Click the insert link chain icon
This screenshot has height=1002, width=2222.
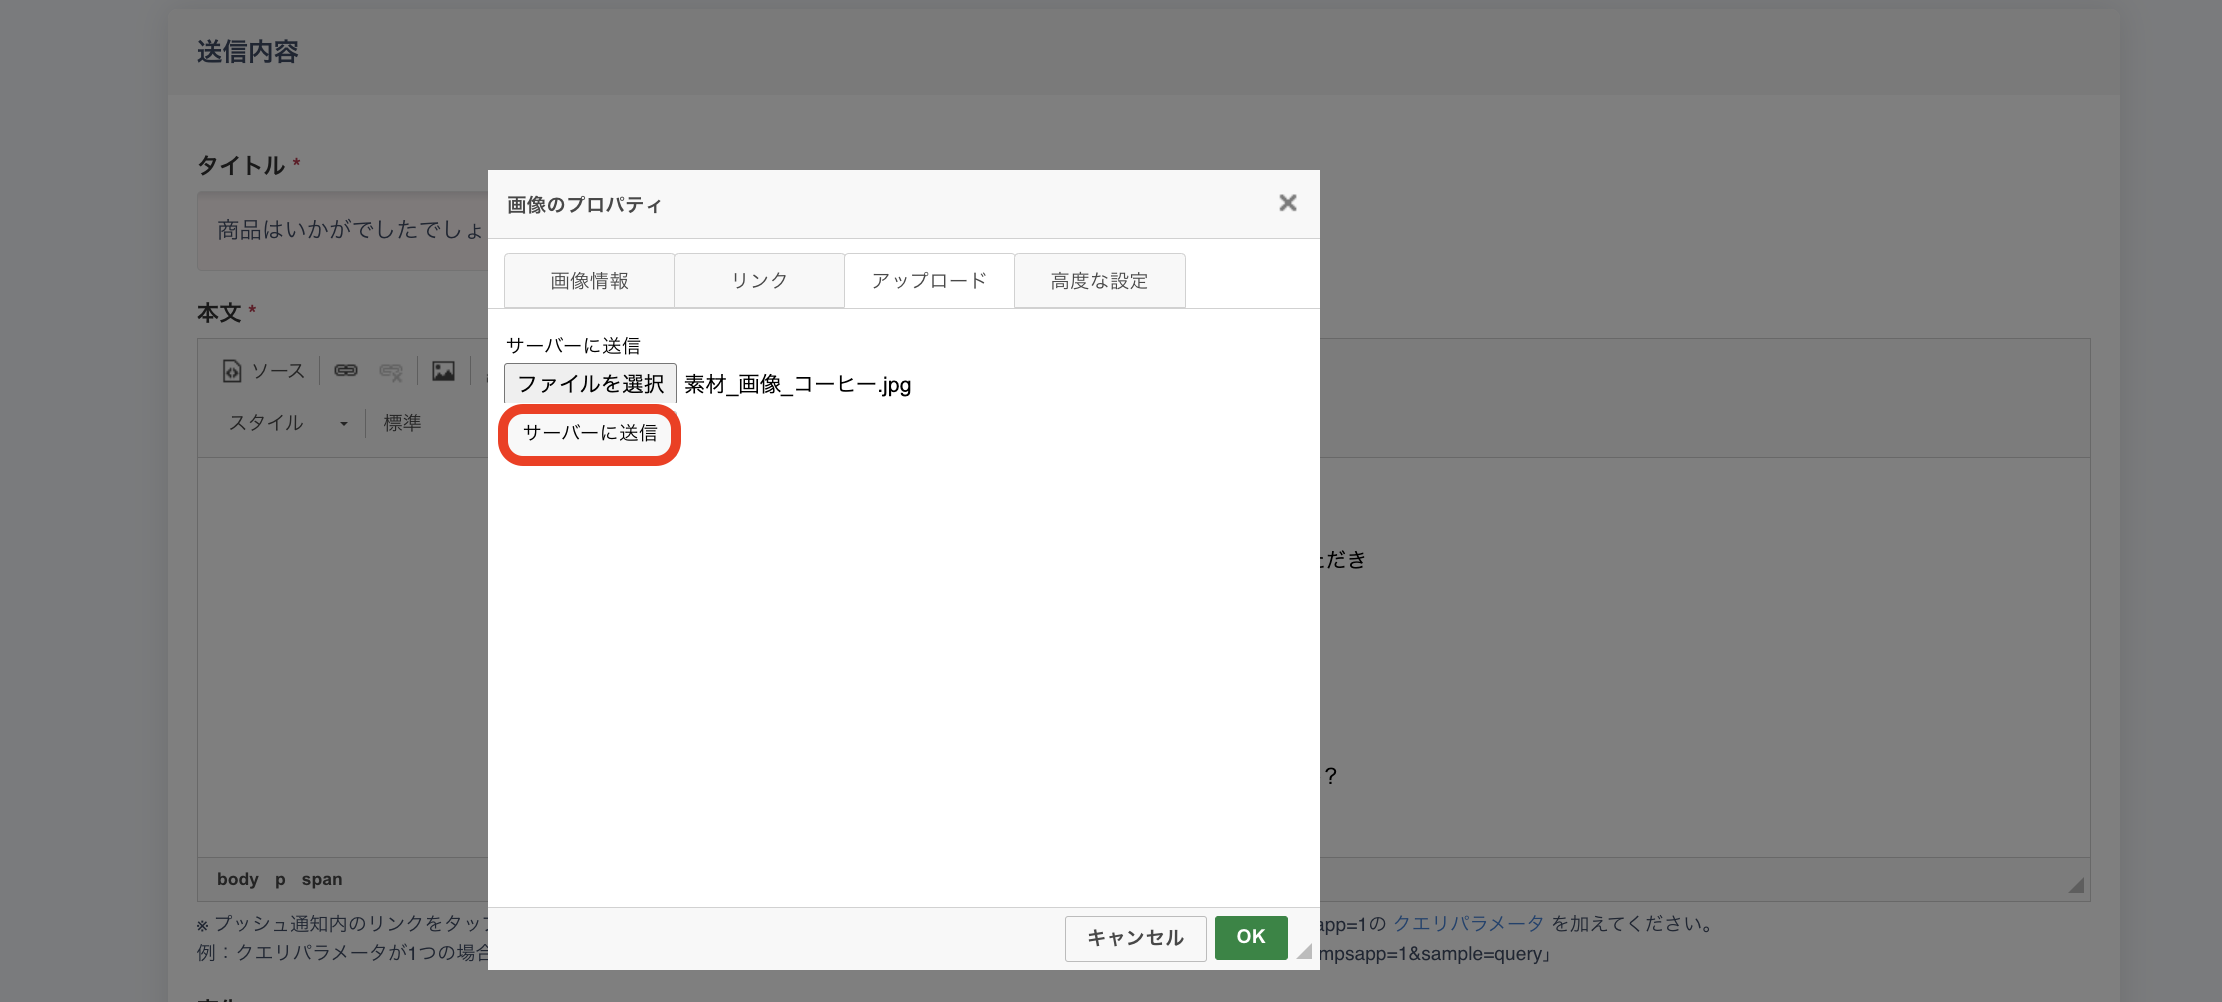point(346,371)
